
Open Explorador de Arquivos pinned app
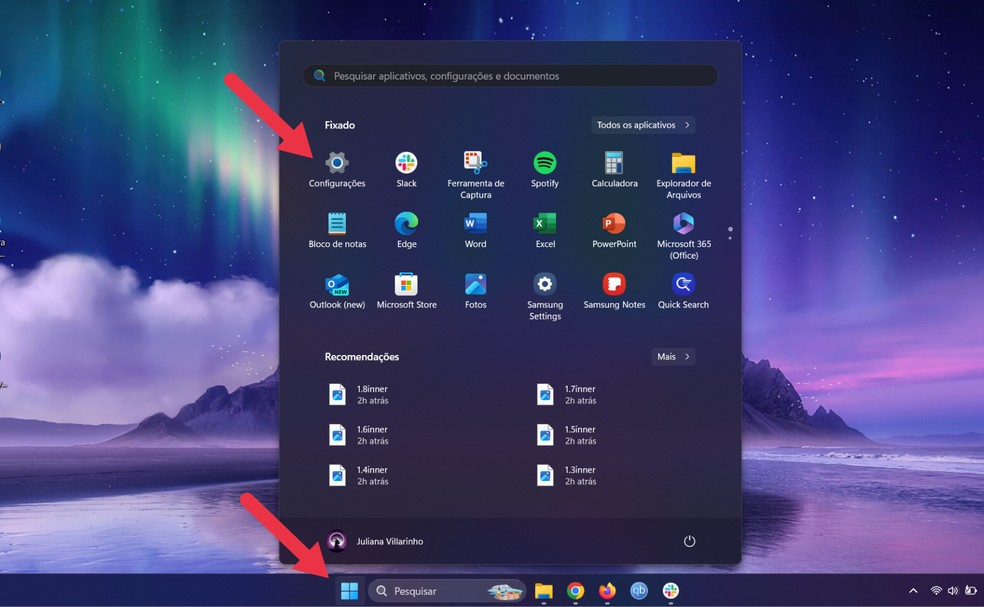click(683, 175)
